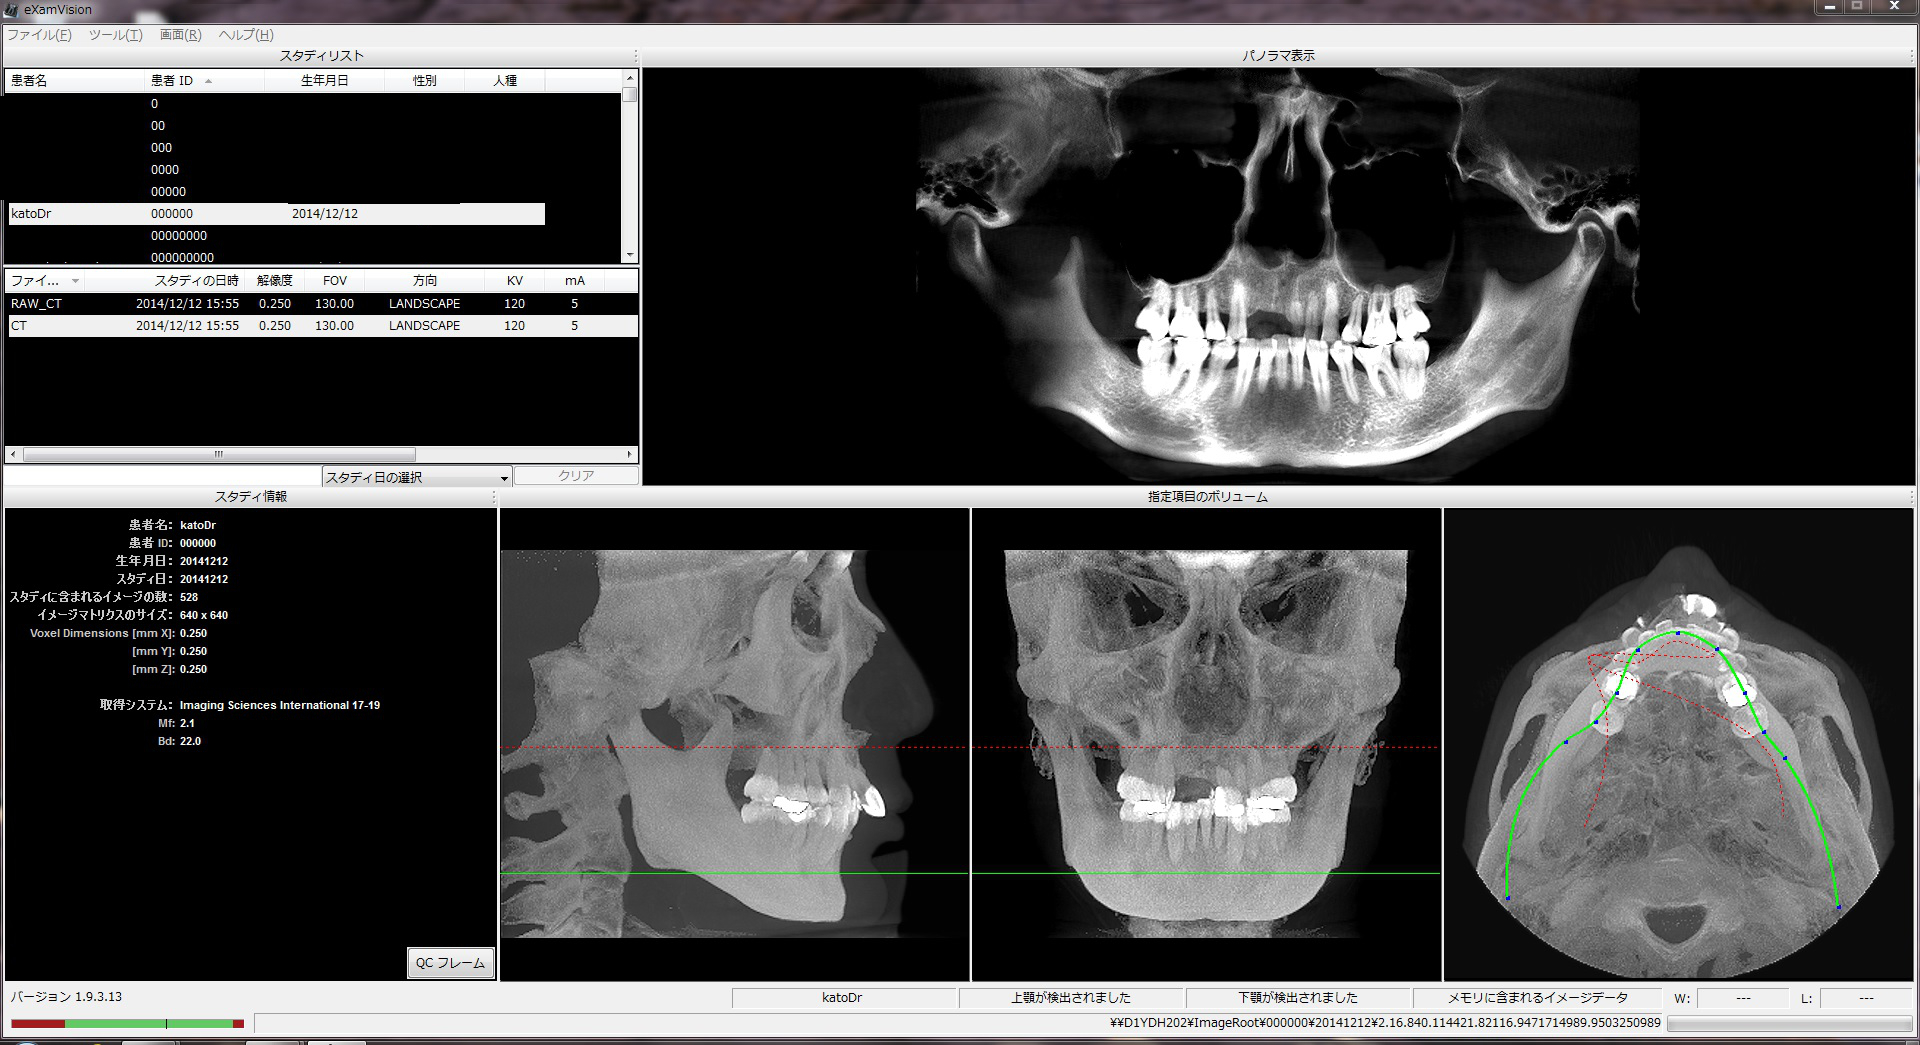Image resolution: width=1920 pixels, height=1045 pixels.
Task: Click the file list horizontal scrollbar thumb
Action: [x=218, y=454]
